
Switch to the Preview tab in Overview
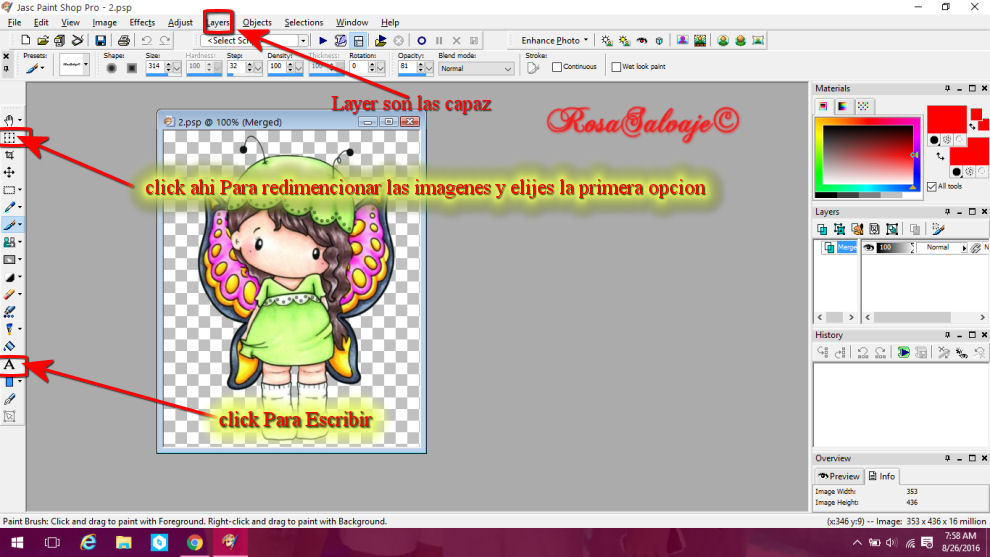click(x=838, y=476)
